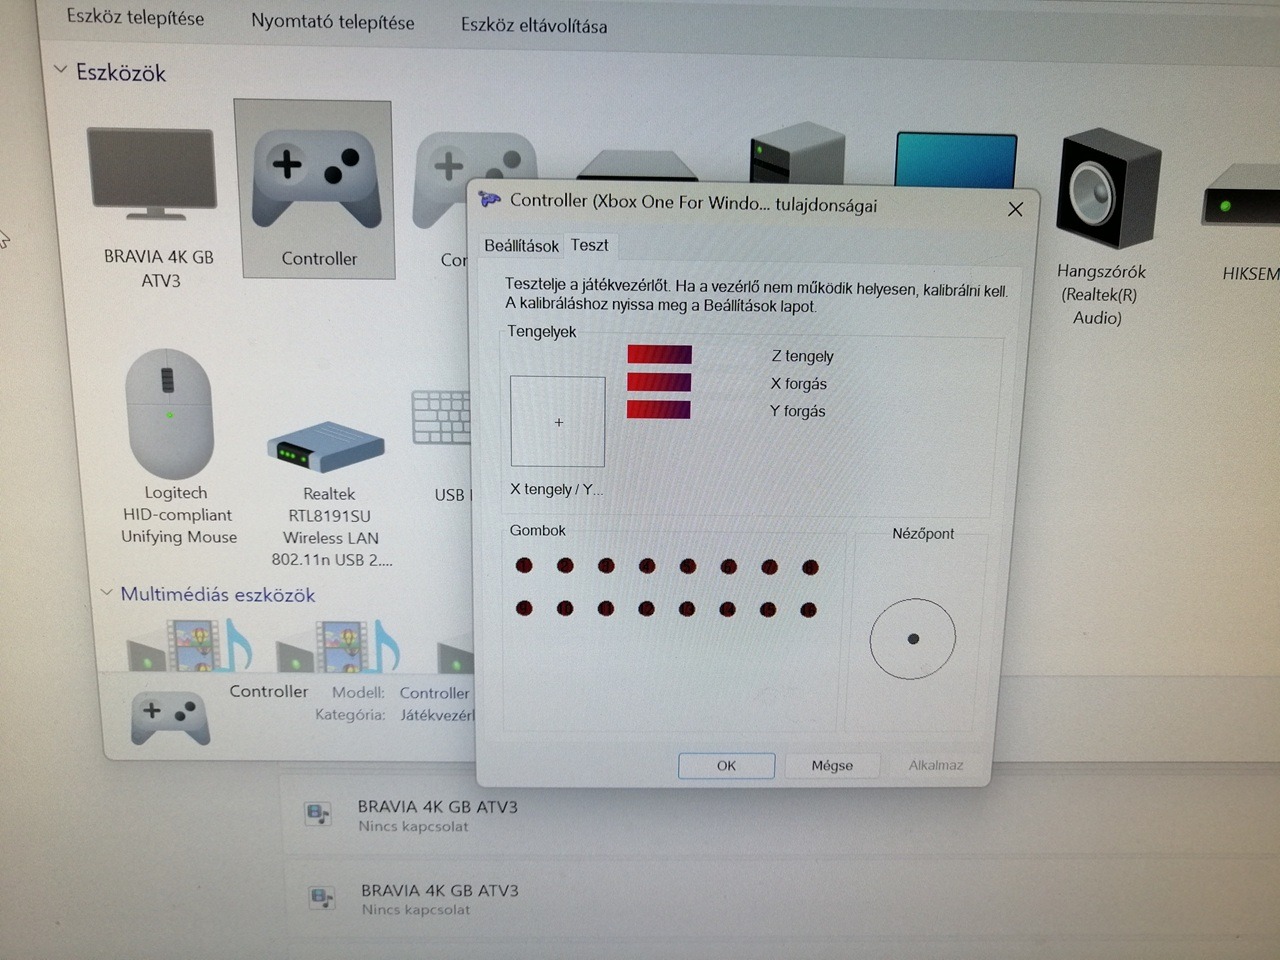
Task: Click the Z tengely axis bar
Action: (659, 354)
